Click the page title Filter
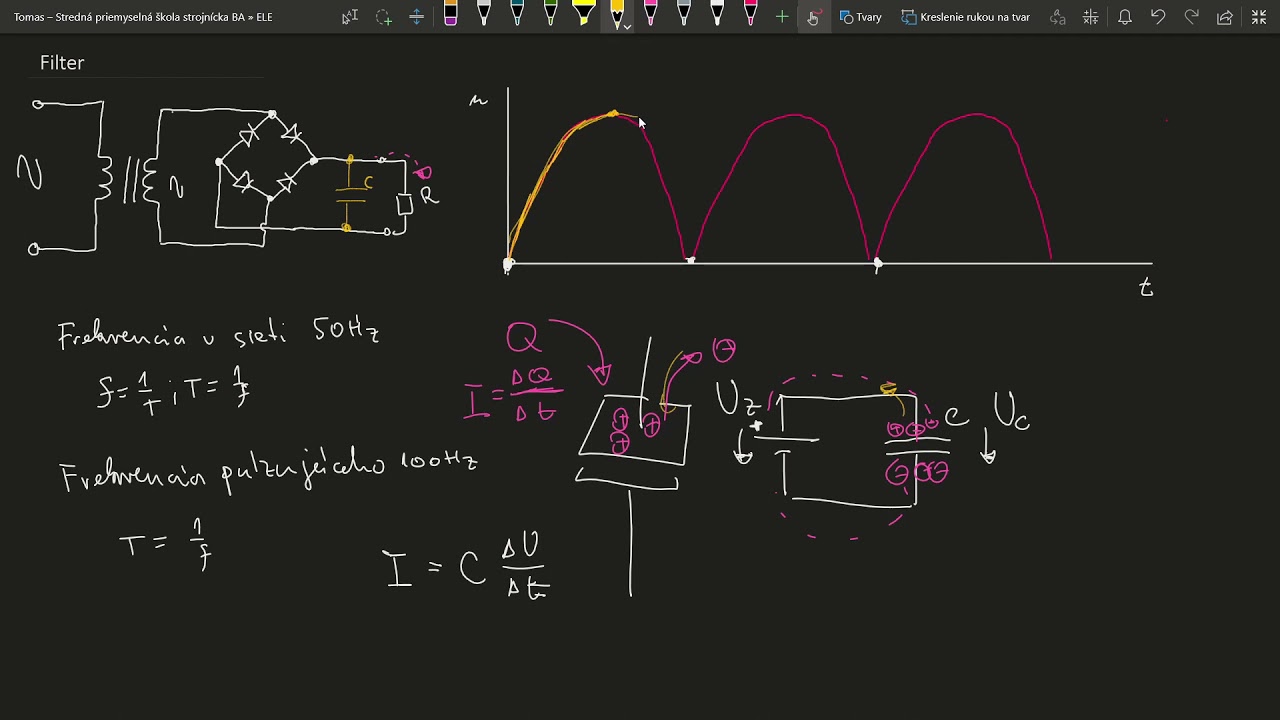This screenshot has width=1280, height=720. 62,63
